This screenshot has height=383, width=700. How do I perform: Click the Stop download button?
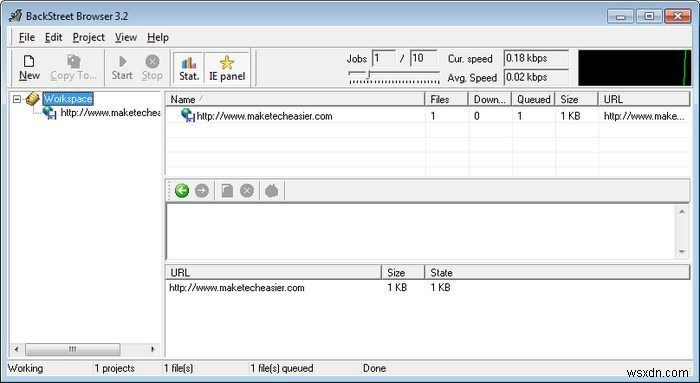pos(152,67)
